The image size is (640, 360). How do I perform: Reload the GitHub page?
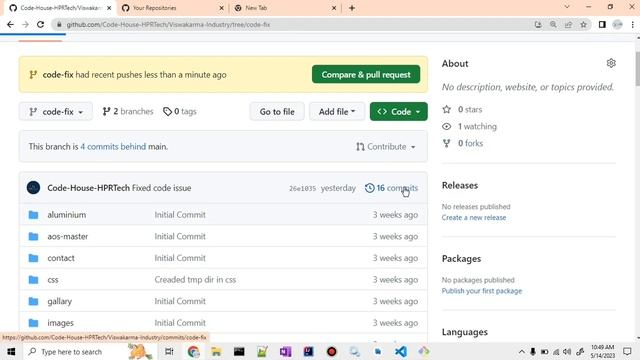[40, 24]
